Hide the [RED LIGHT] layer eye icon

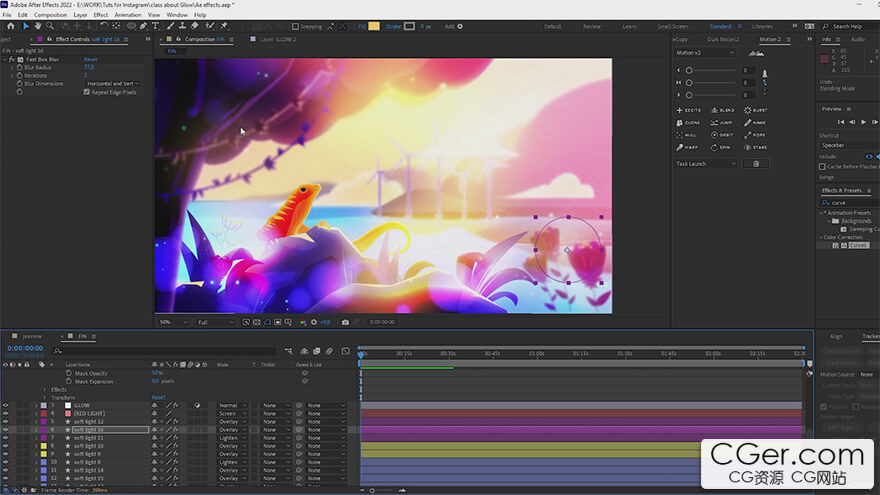point(6,414)
